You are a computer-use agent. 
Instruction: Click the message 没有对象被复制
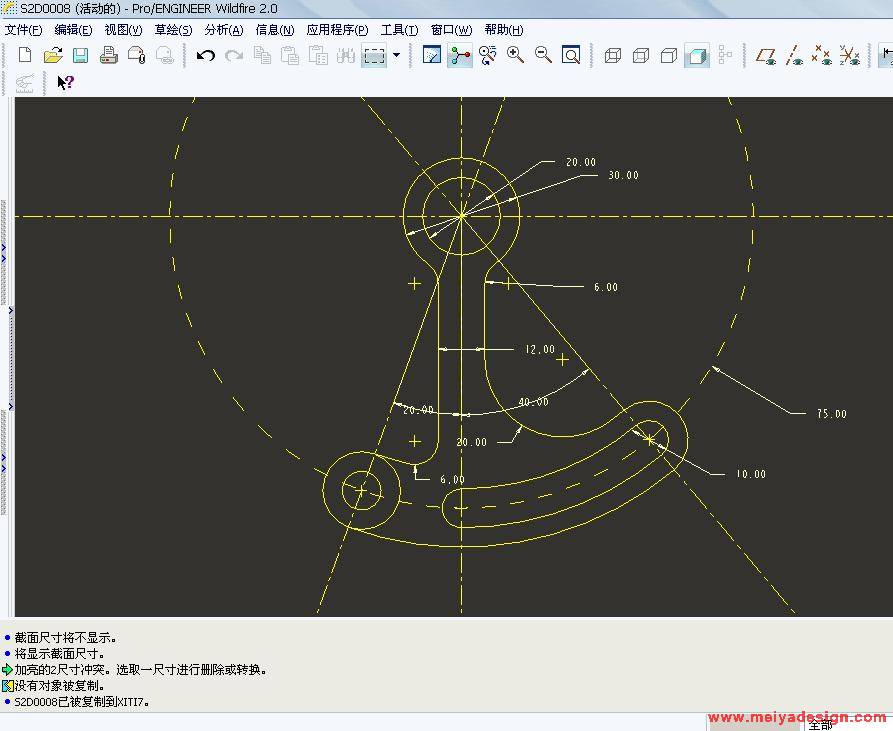pos(59,686)
